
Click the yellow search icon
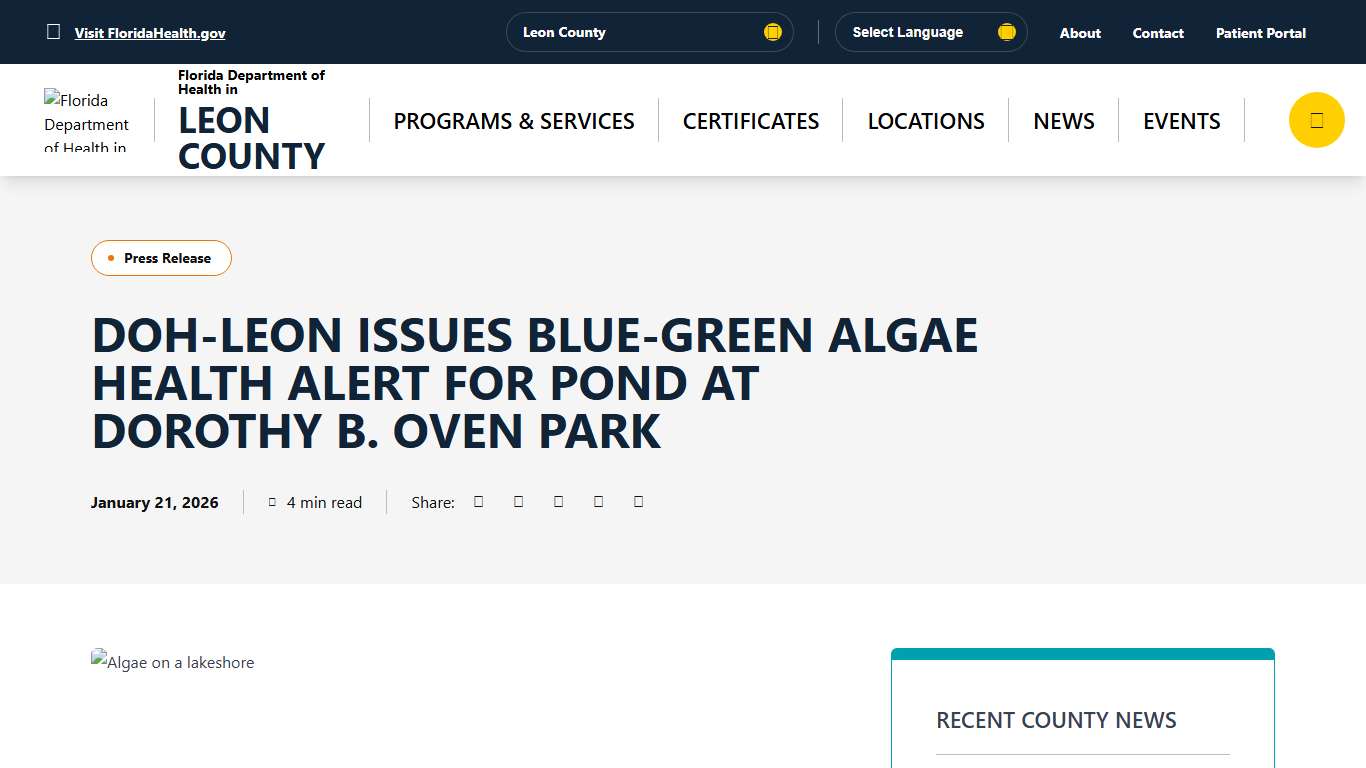pos(1316,119)
